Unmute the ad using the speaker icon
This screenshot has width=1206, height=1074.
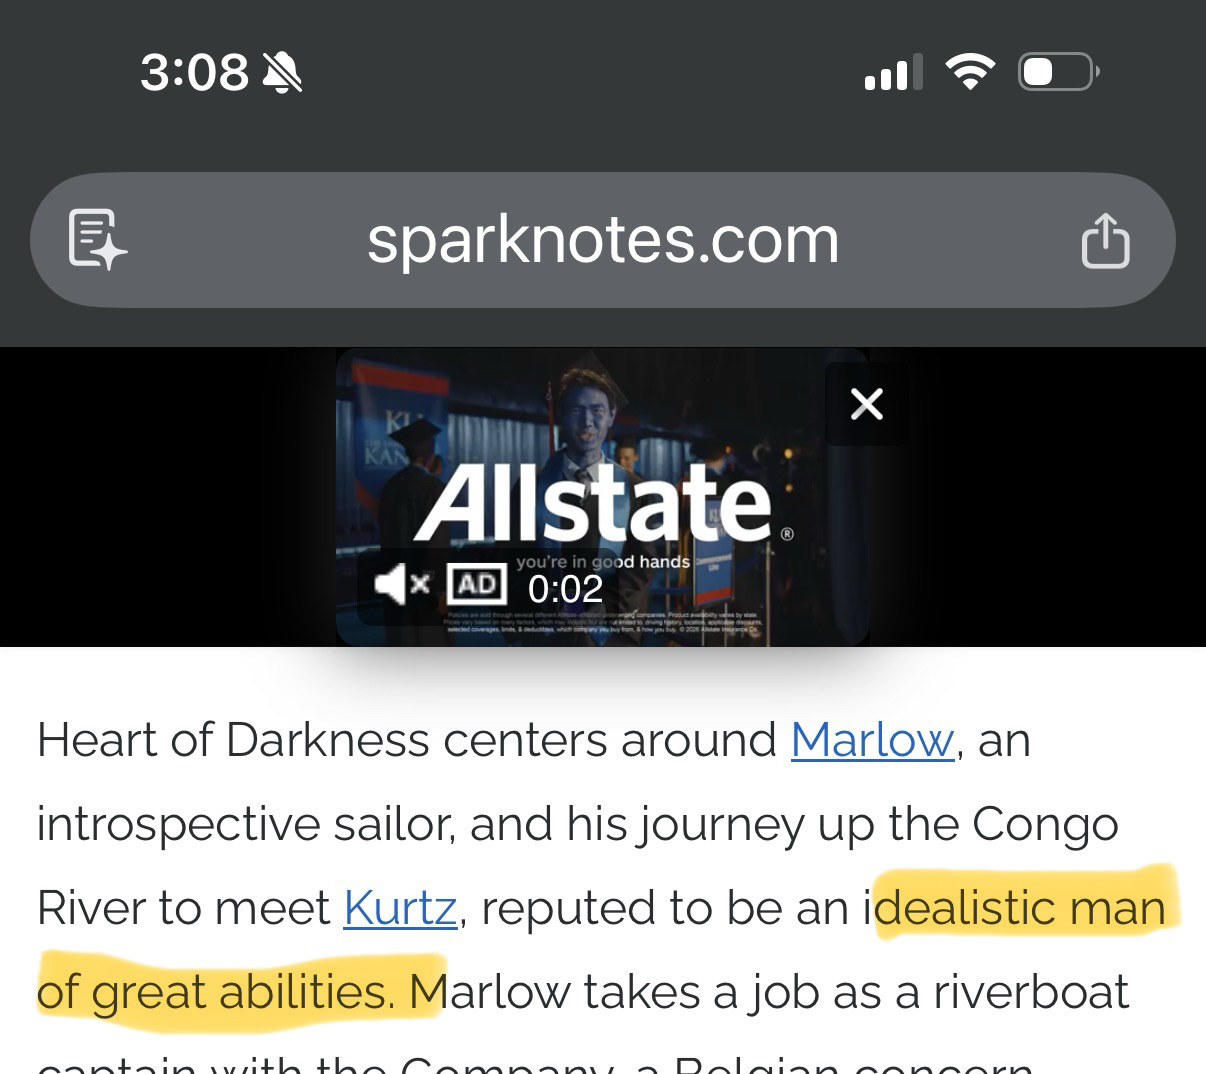[x=401, y=584]
